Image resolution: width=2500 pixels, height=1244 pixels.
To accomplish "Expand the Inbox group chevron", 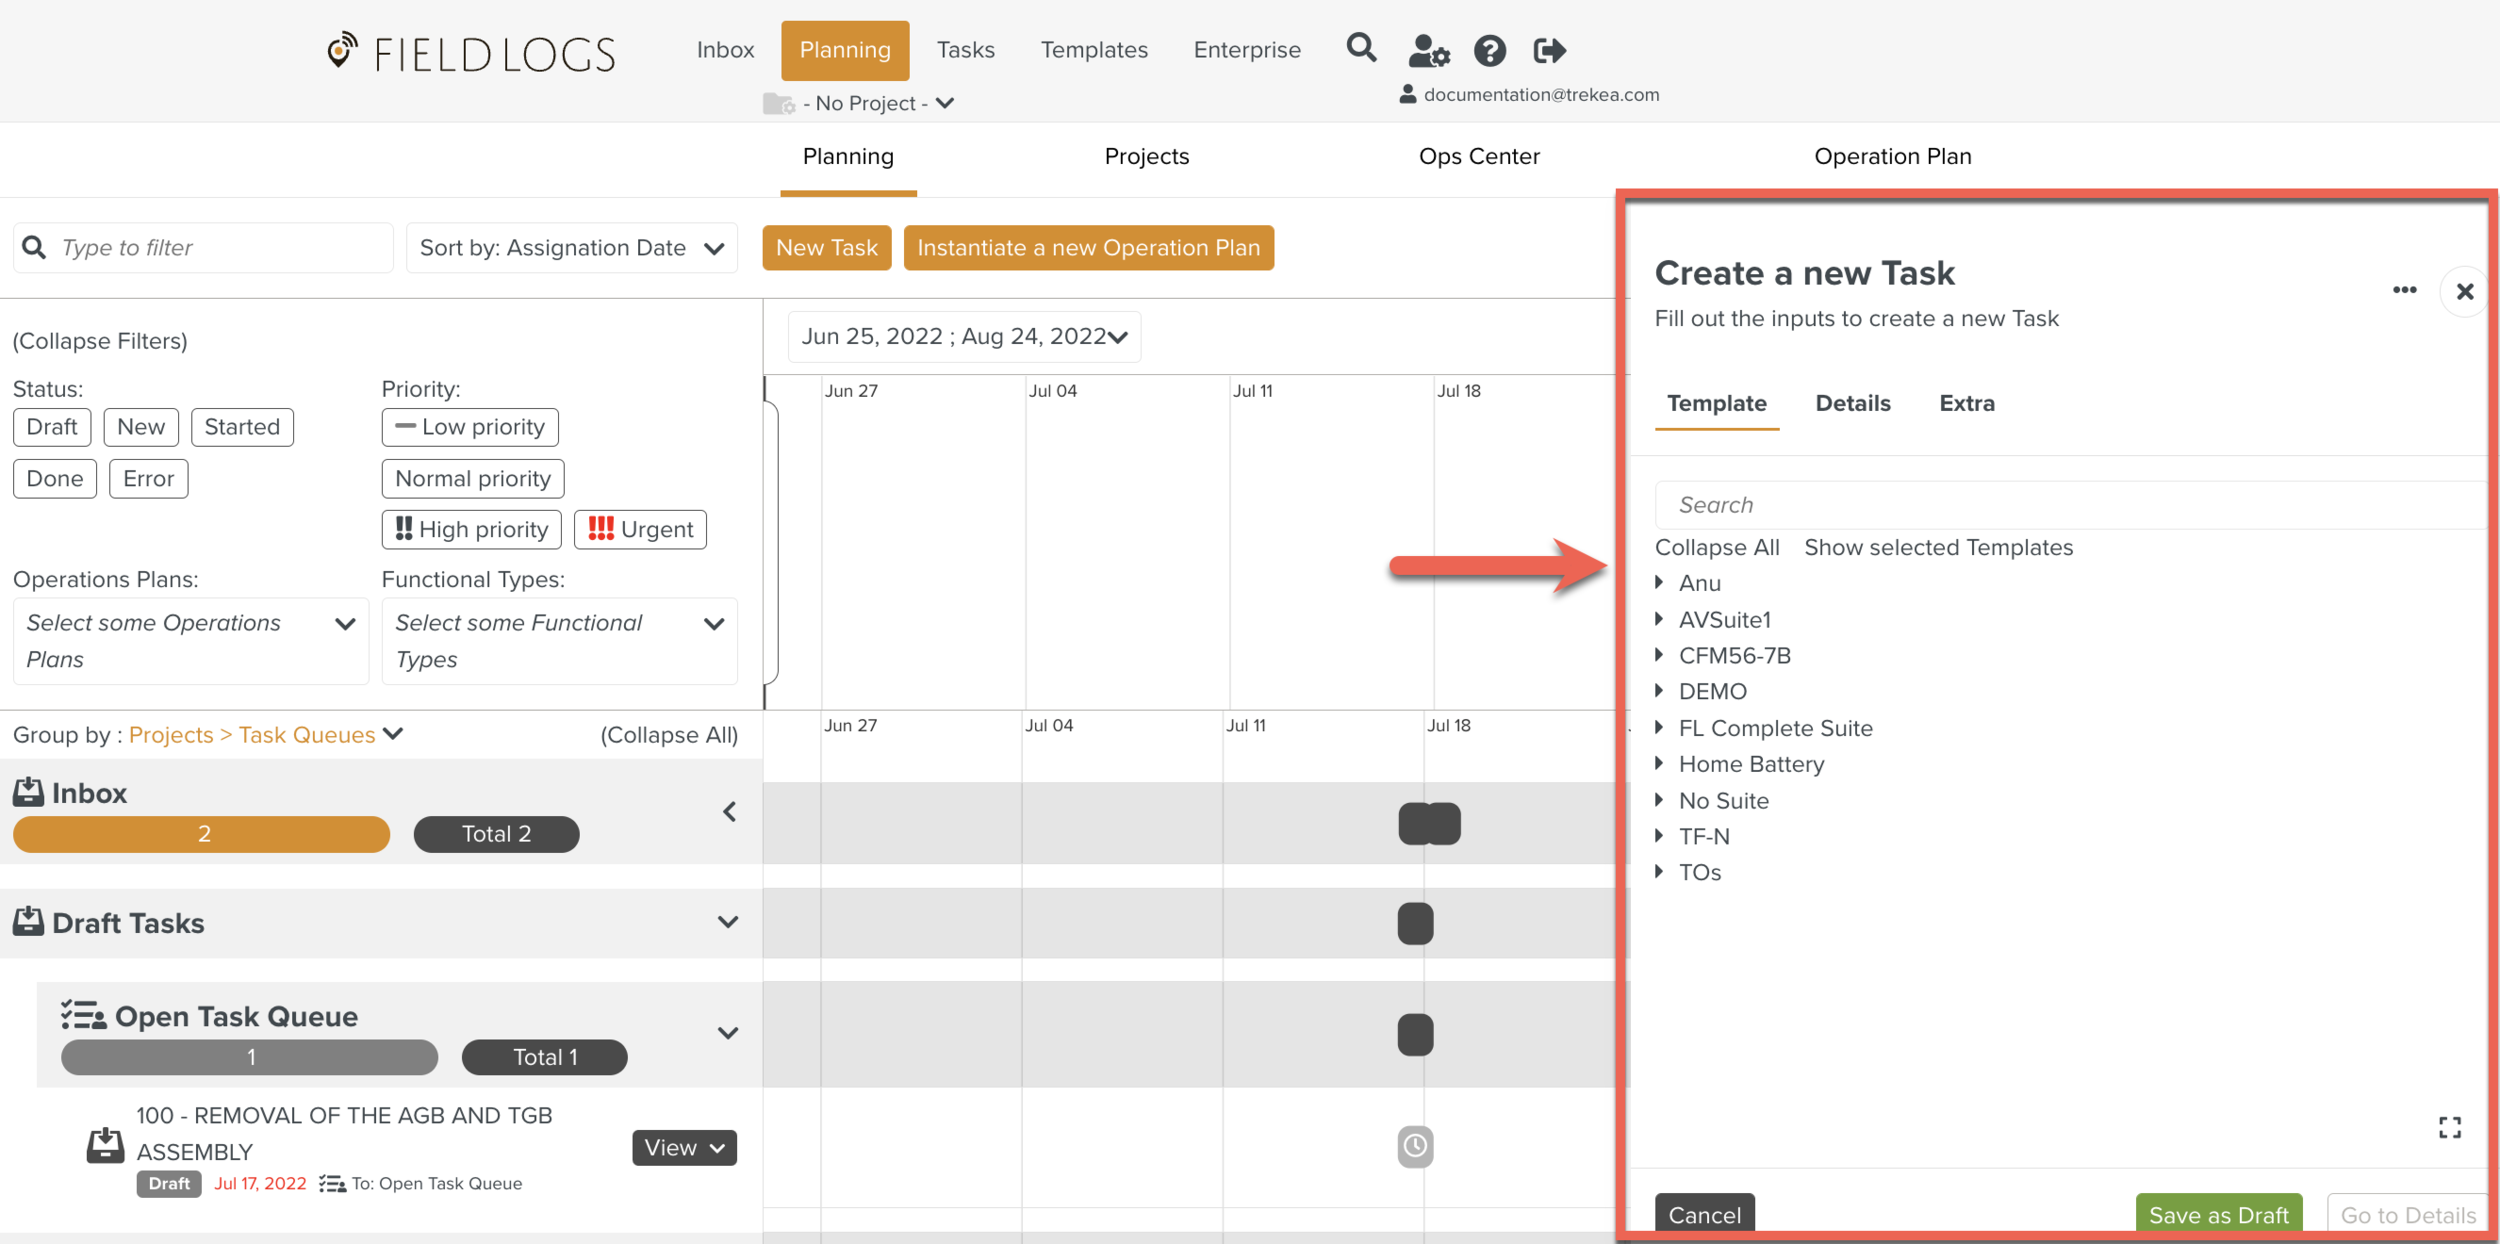I will pyautogui.click(x=730, y=811).
